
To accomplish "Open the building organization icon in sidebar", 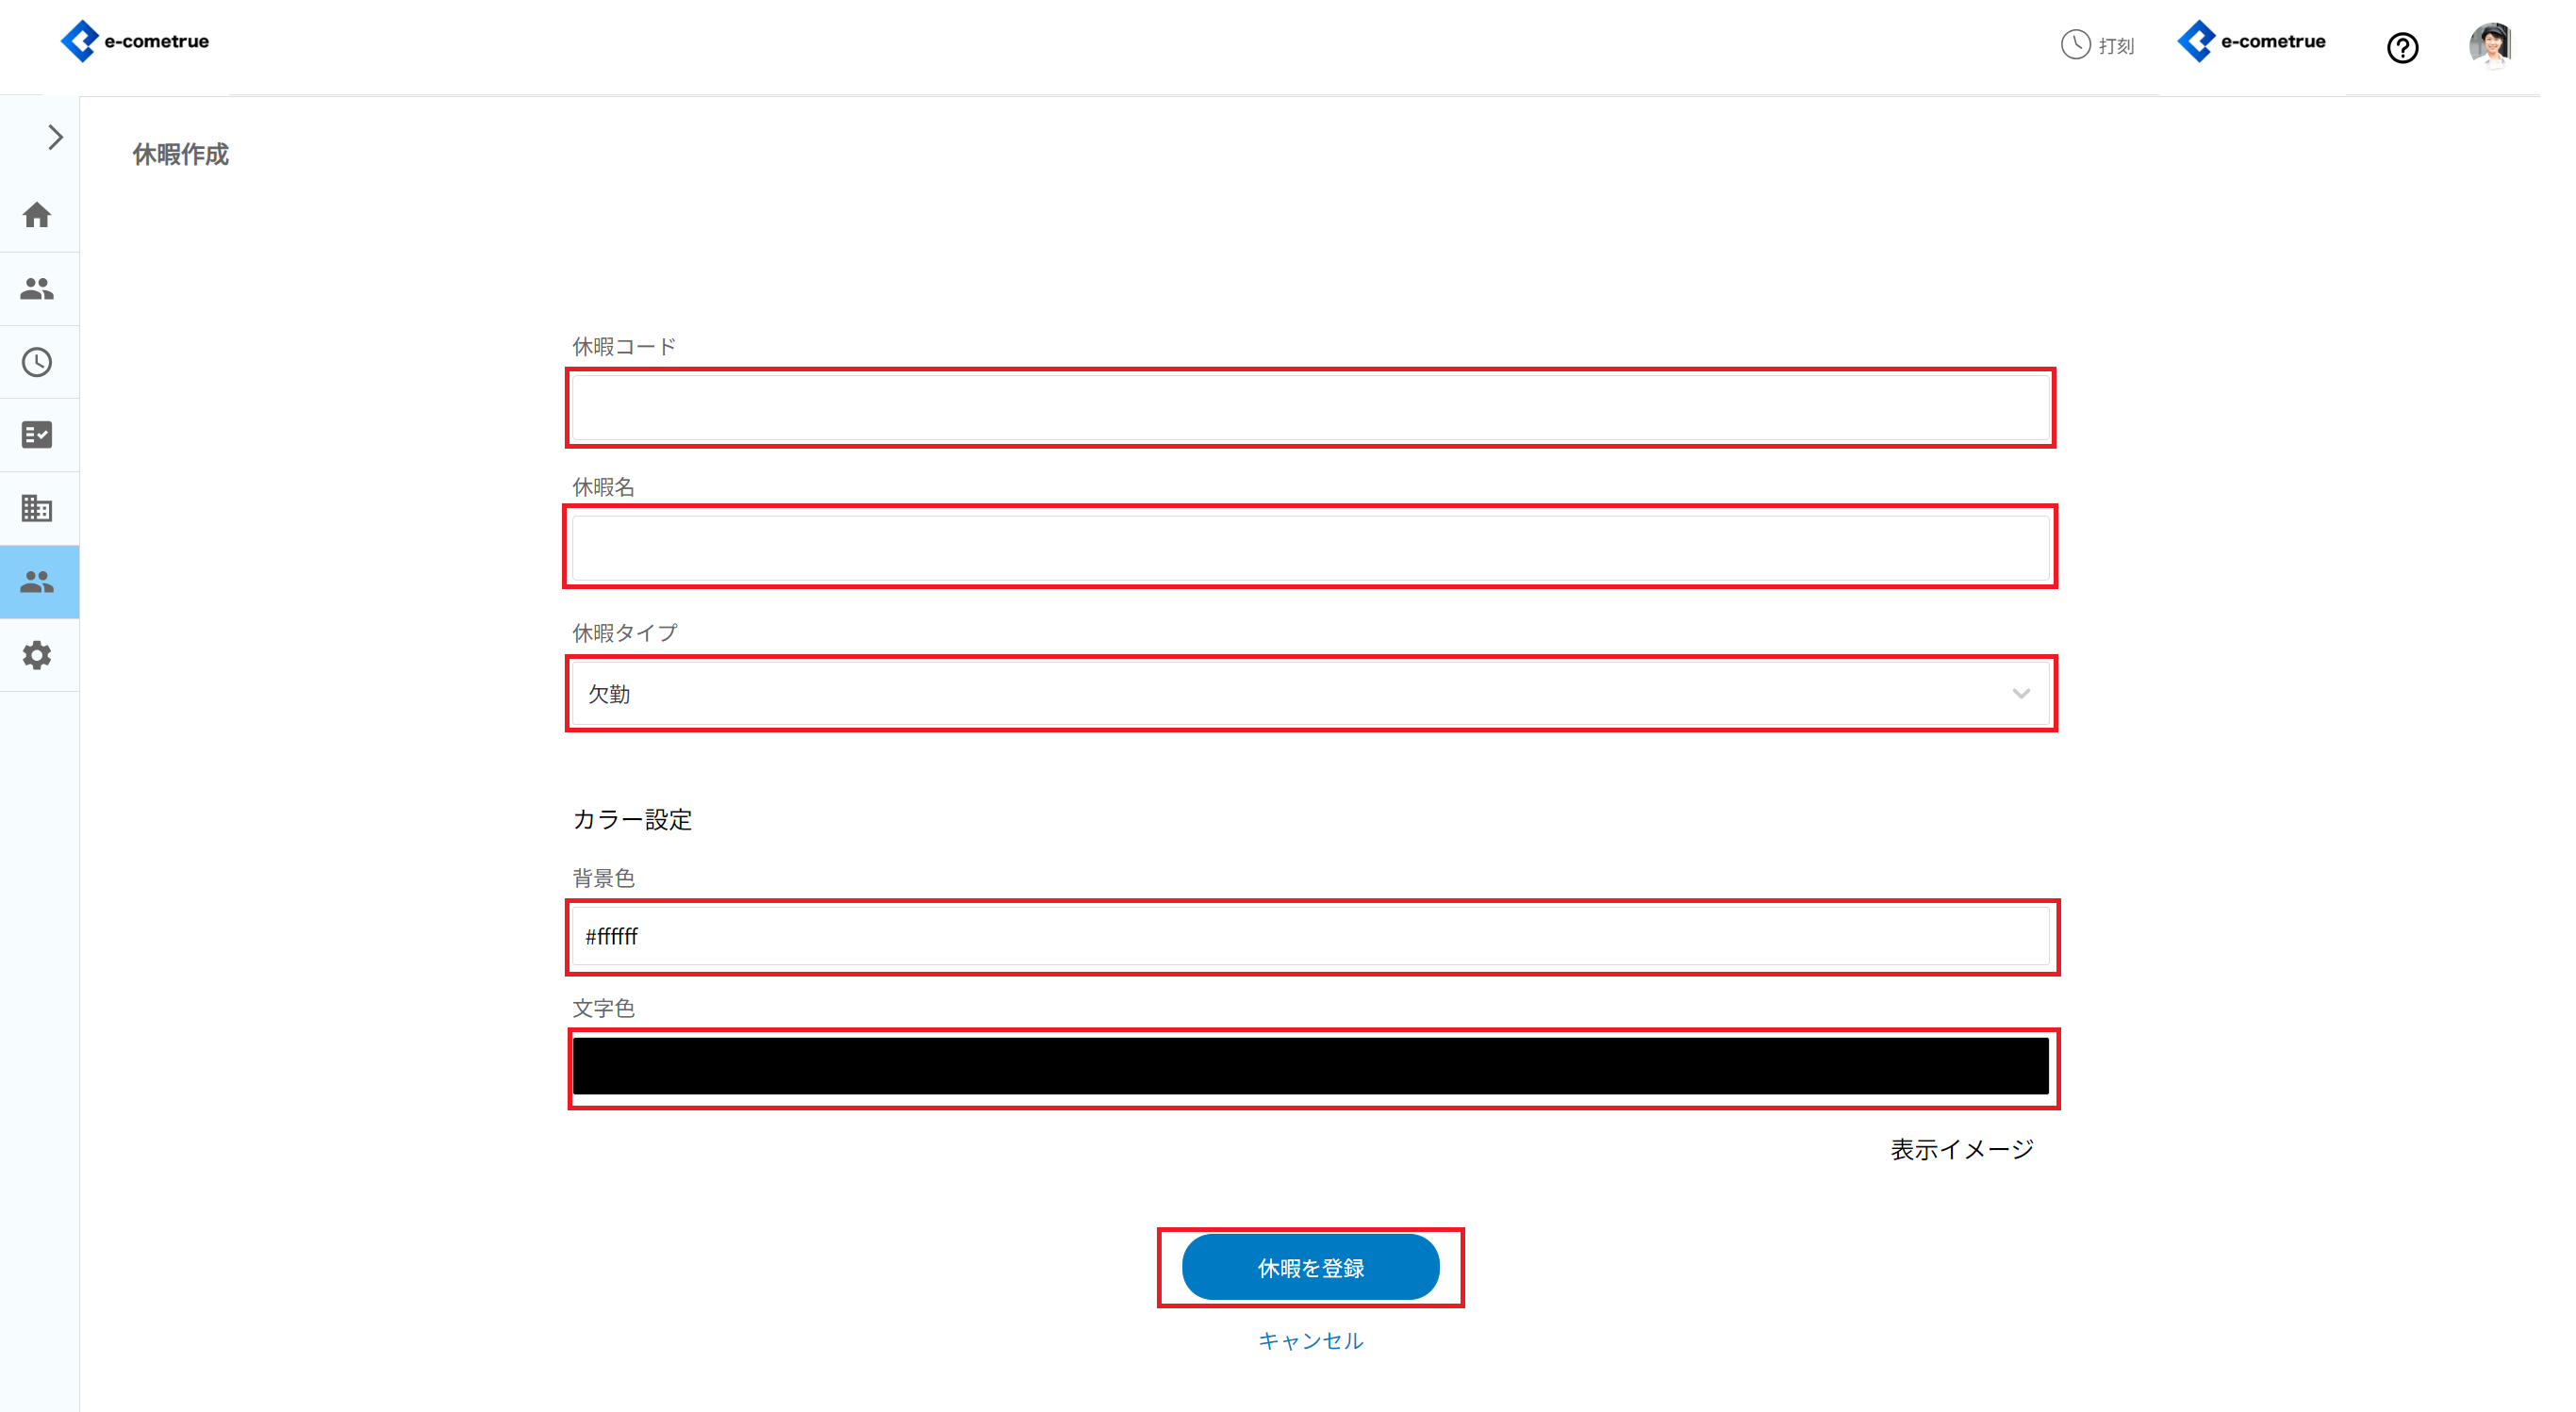I will 37,508.
